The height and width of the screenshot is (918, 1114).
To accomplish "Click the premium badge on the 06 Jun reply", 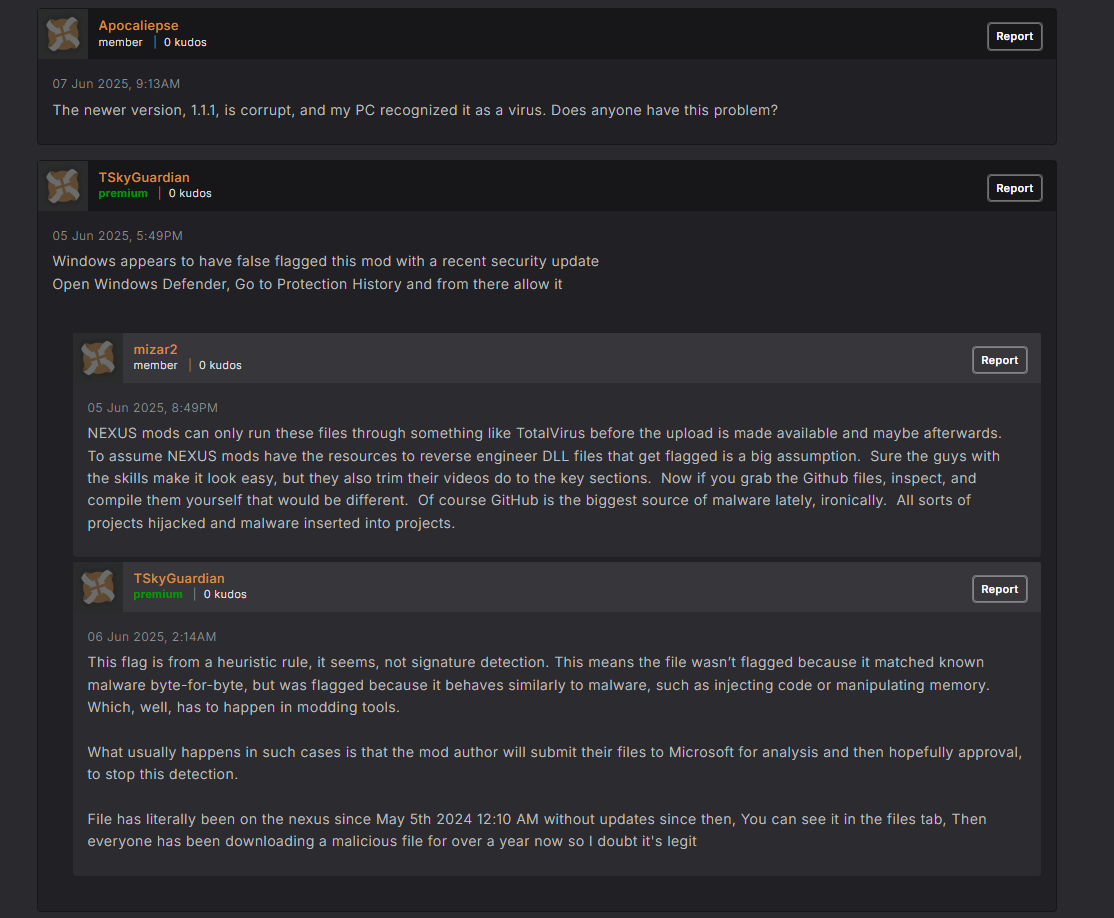I will click(x=158, y=595).
